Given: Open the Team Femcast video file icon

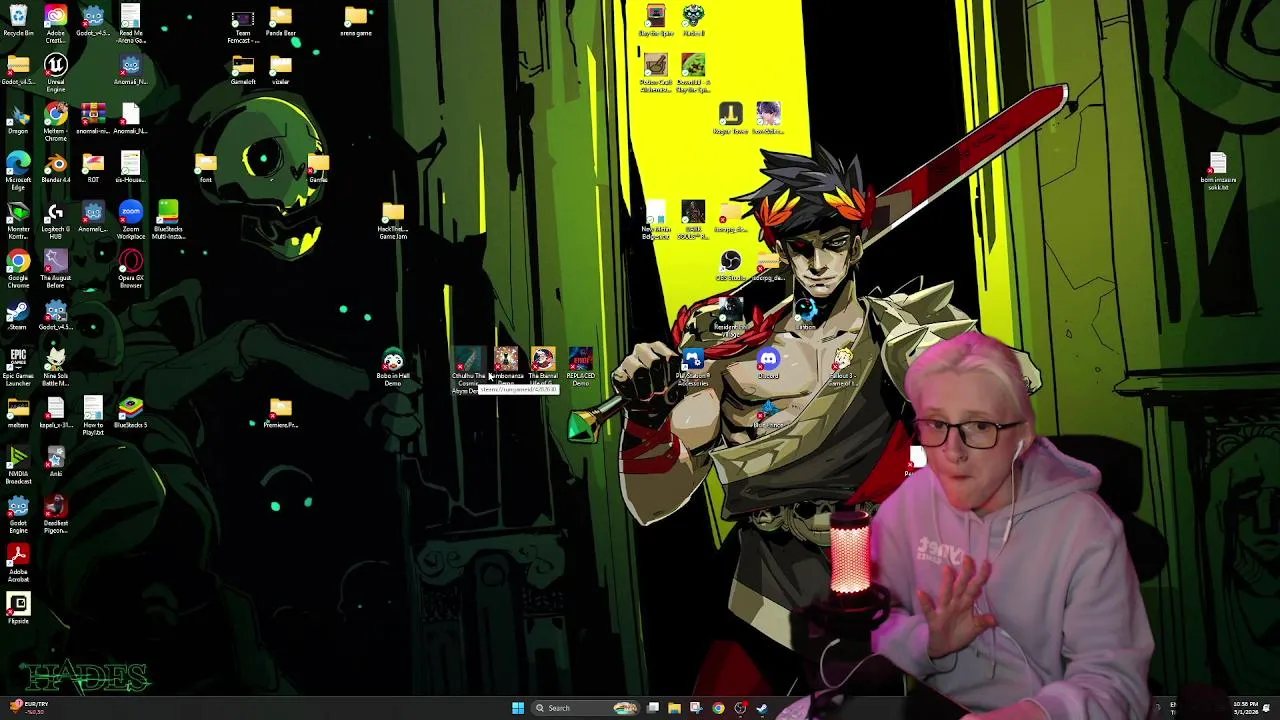Looking at the screenshot, I should pyautogui.click(x=243, y=24).
